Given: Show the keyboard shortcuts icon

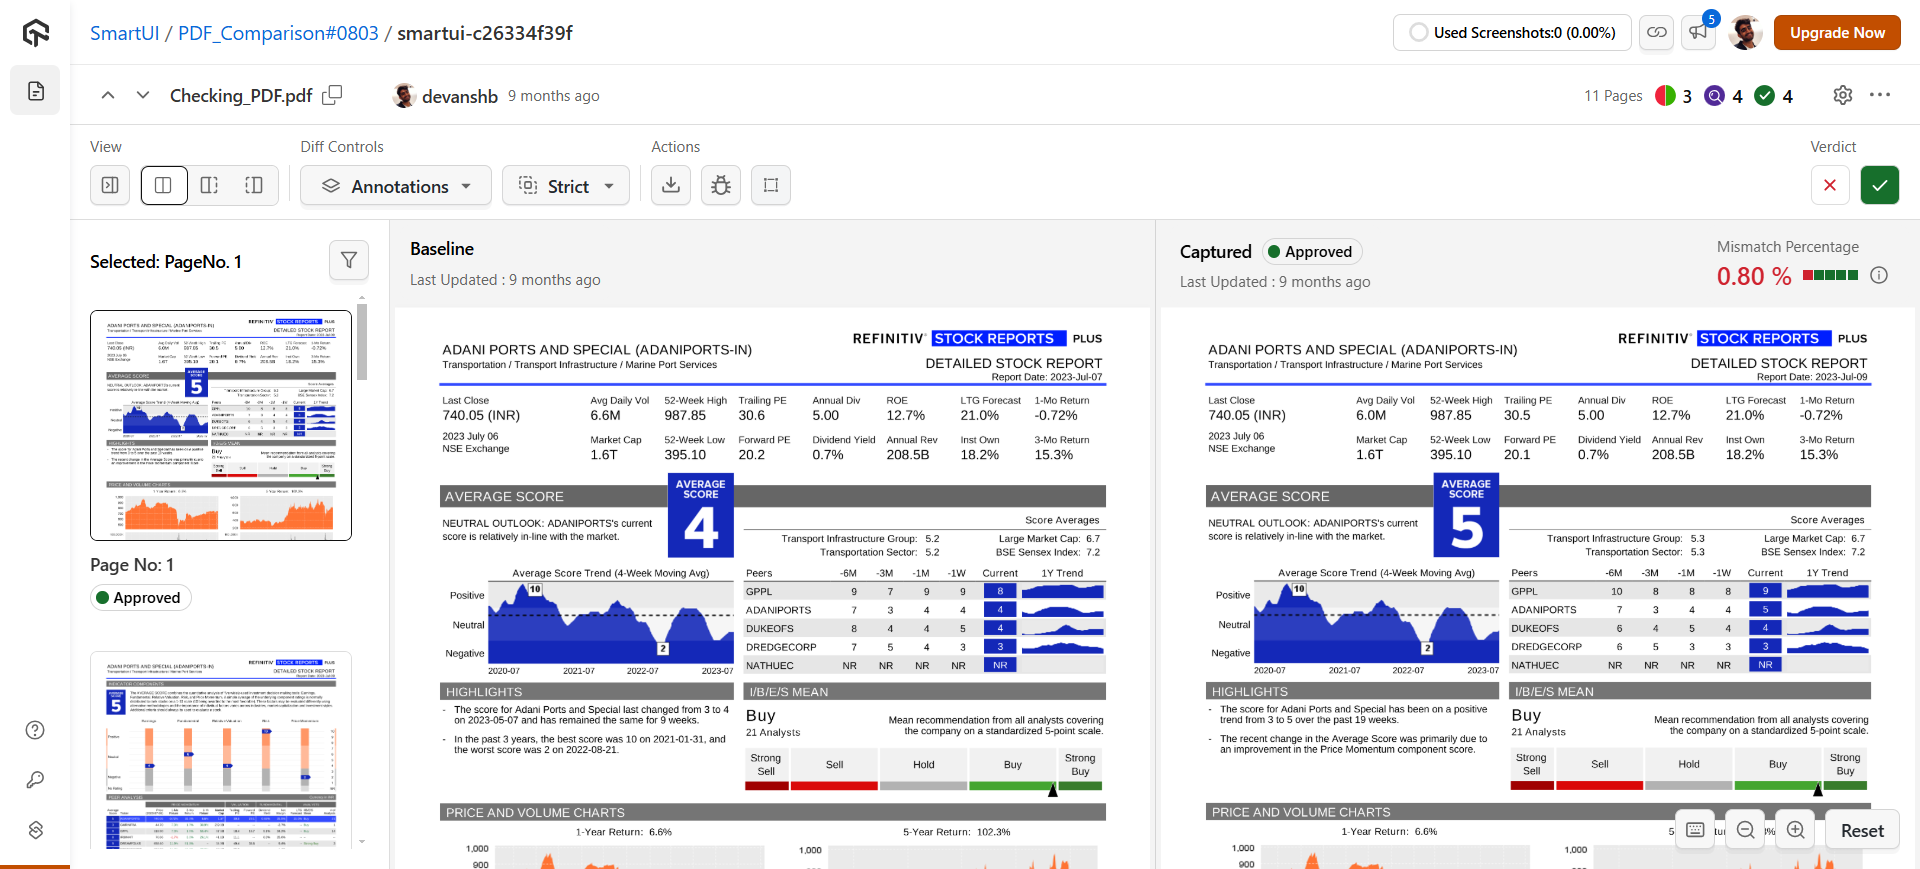Looking at the screenshot, I should point(1695,830).
